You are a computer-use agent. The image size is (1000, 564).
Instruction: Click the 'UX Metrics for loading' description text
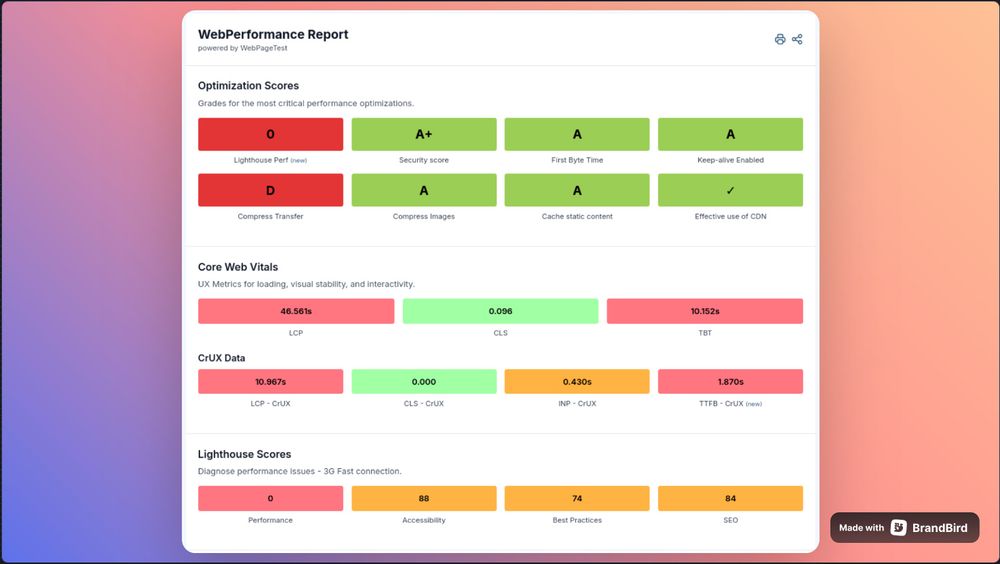306,284
